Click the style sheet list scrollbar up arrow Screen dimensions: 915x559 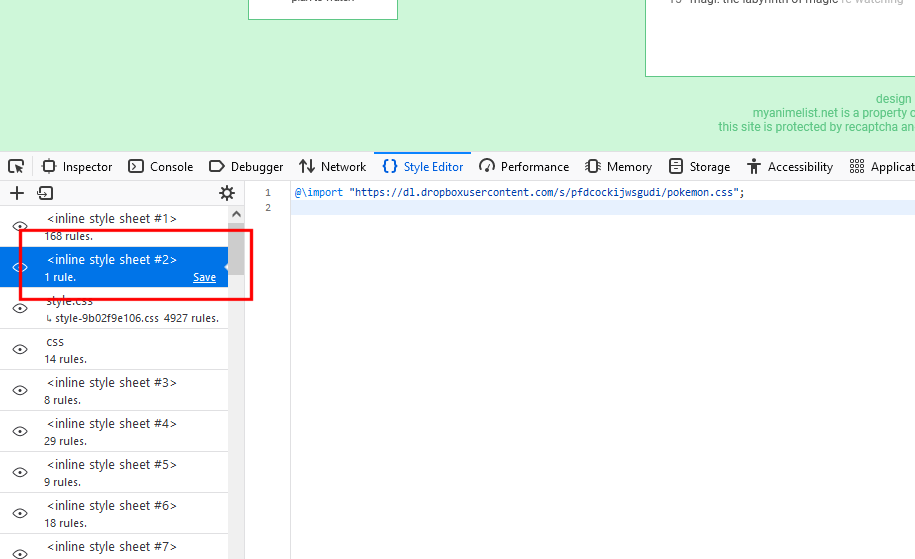coord(236,214)
